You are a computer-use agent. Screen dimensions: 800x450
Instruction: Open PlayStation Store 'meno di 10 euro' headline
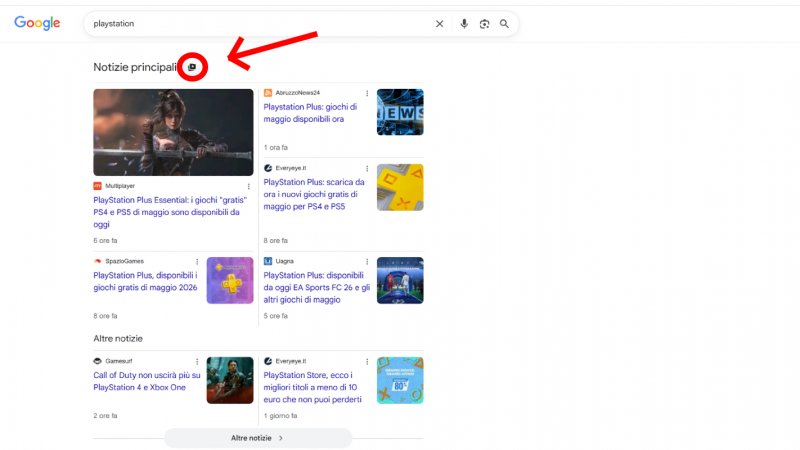pyautogui.click(x=313, y=387)
